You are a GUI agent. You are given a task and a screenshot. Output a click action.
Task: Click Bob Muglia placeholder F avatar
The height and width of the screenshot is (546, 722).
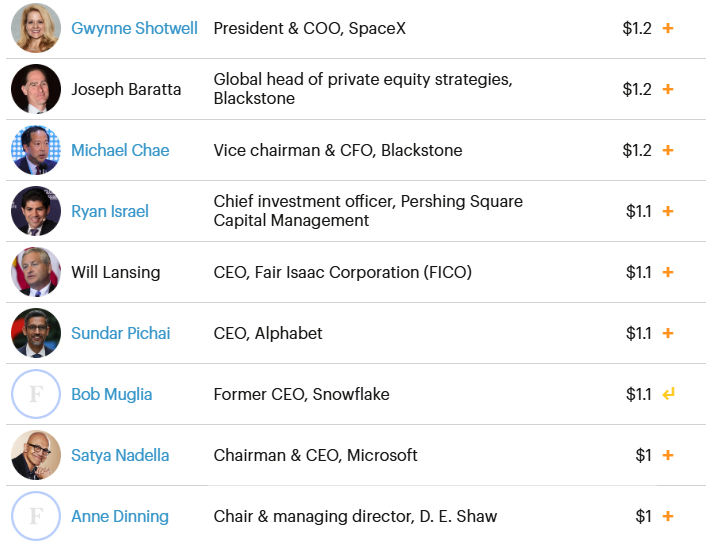point(36,394)
